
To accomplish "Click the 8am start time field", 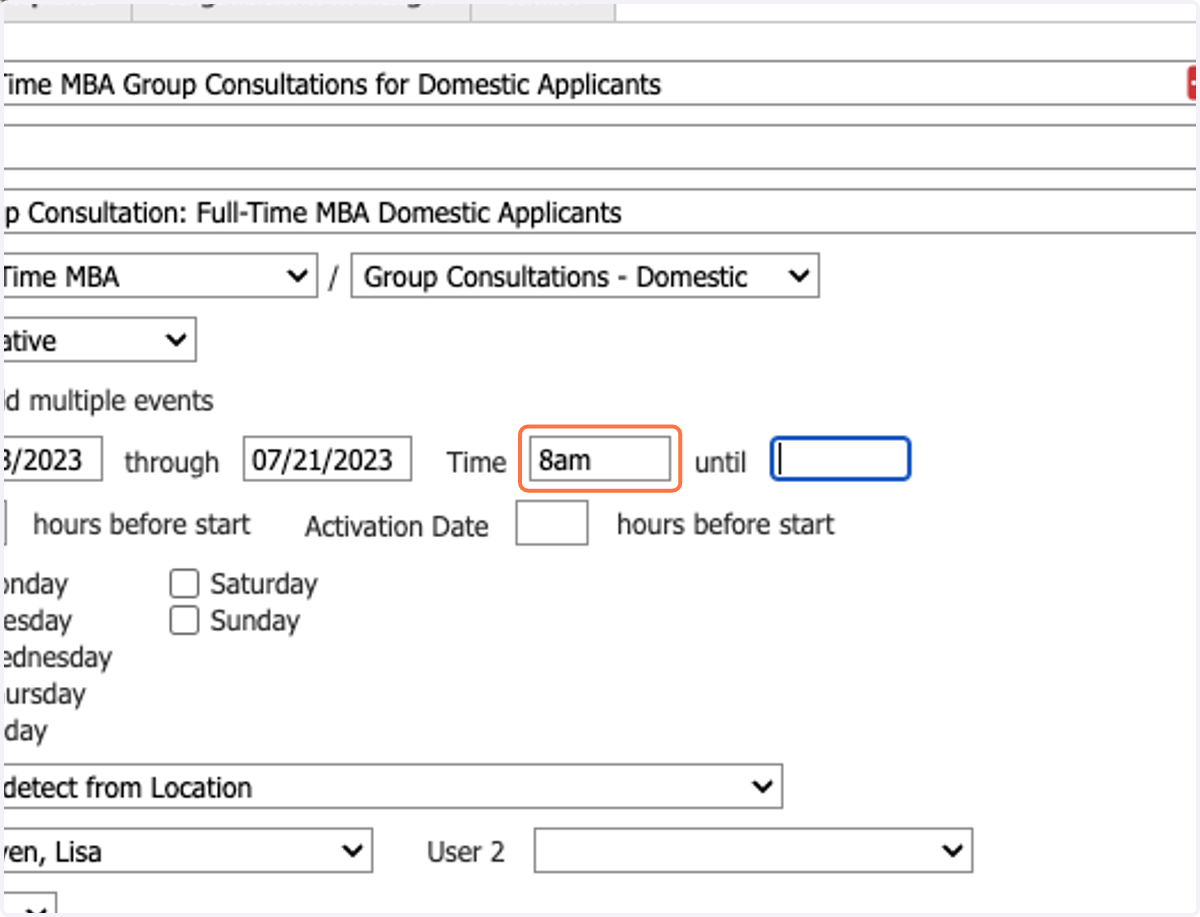I will 600,461.
